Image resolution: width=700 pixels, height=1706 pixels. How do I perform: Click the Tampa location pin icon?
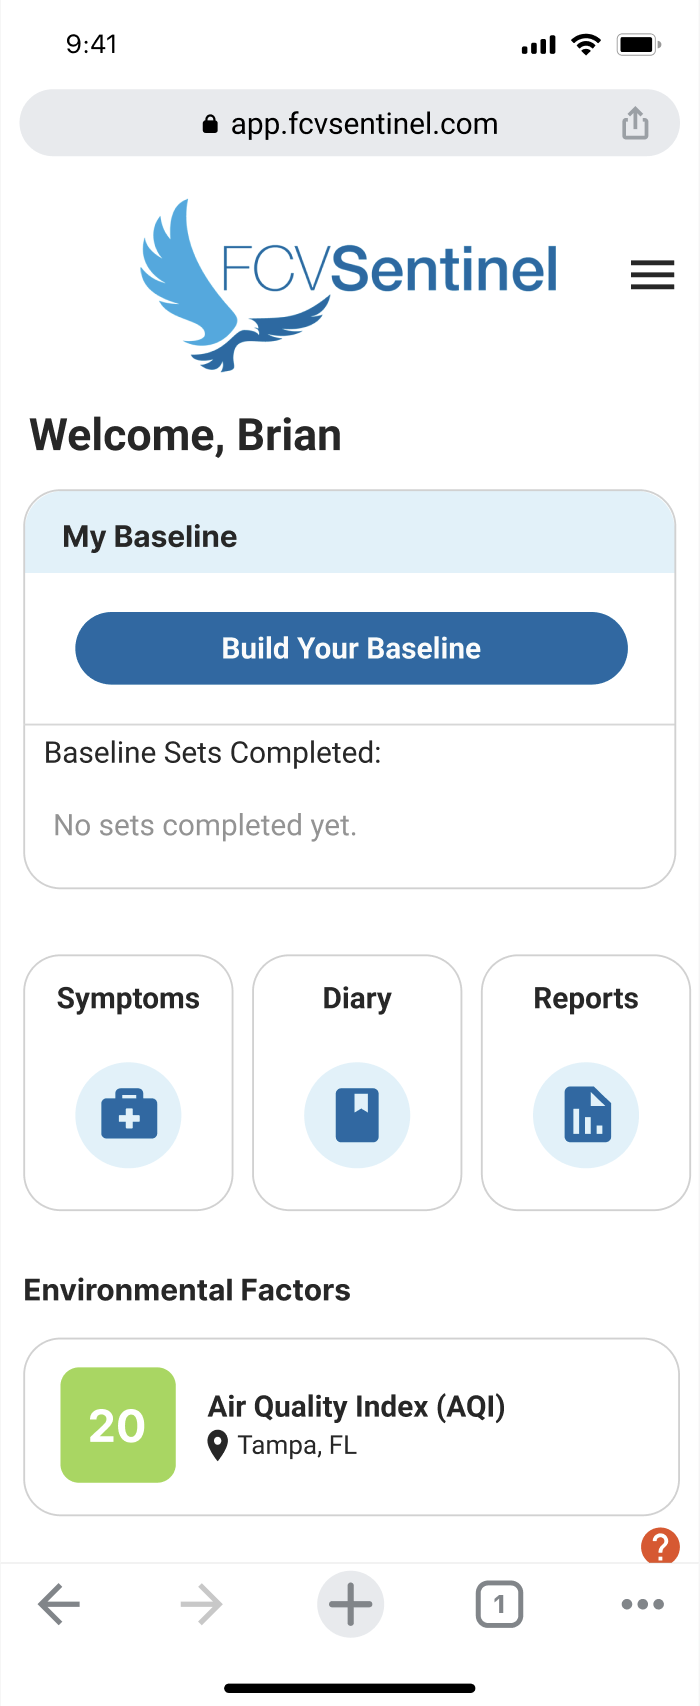click(x=217, y=1446)
